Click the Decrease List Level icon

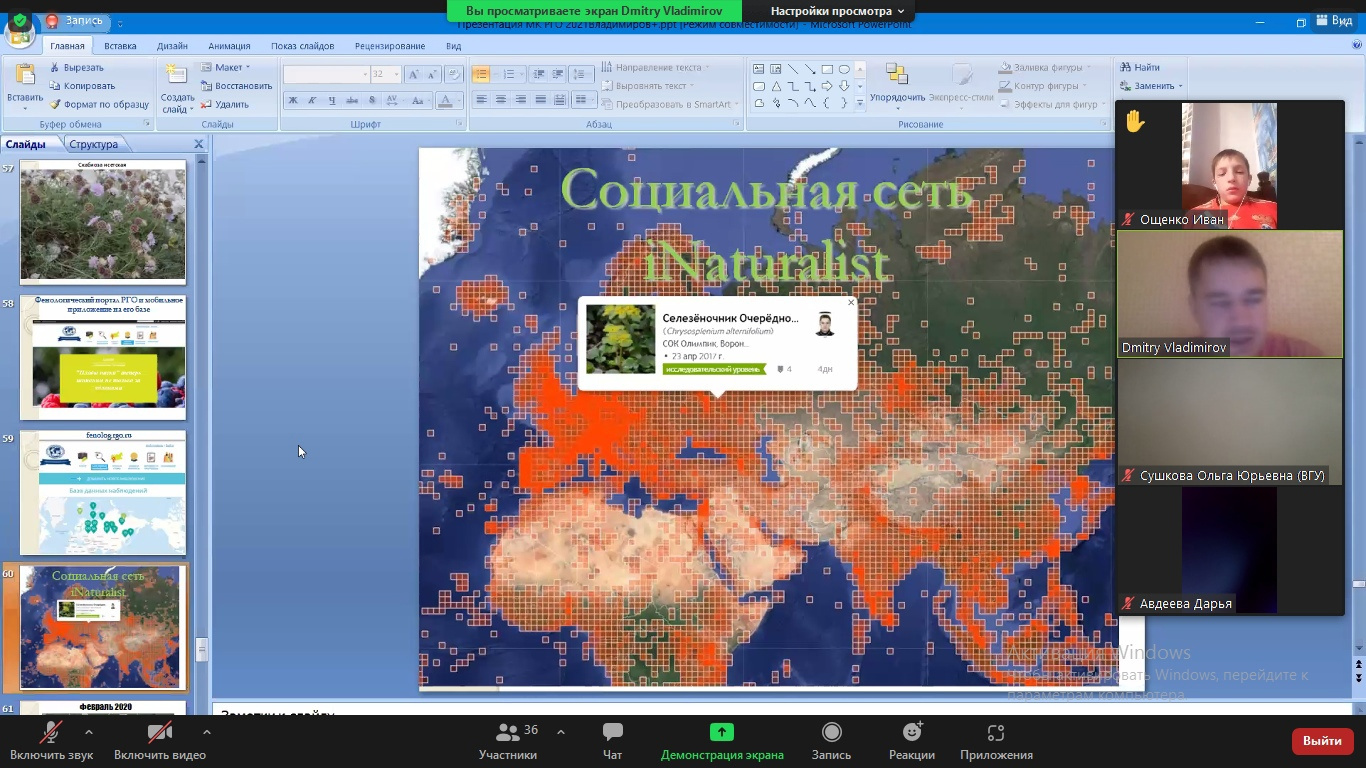(539, 75)
